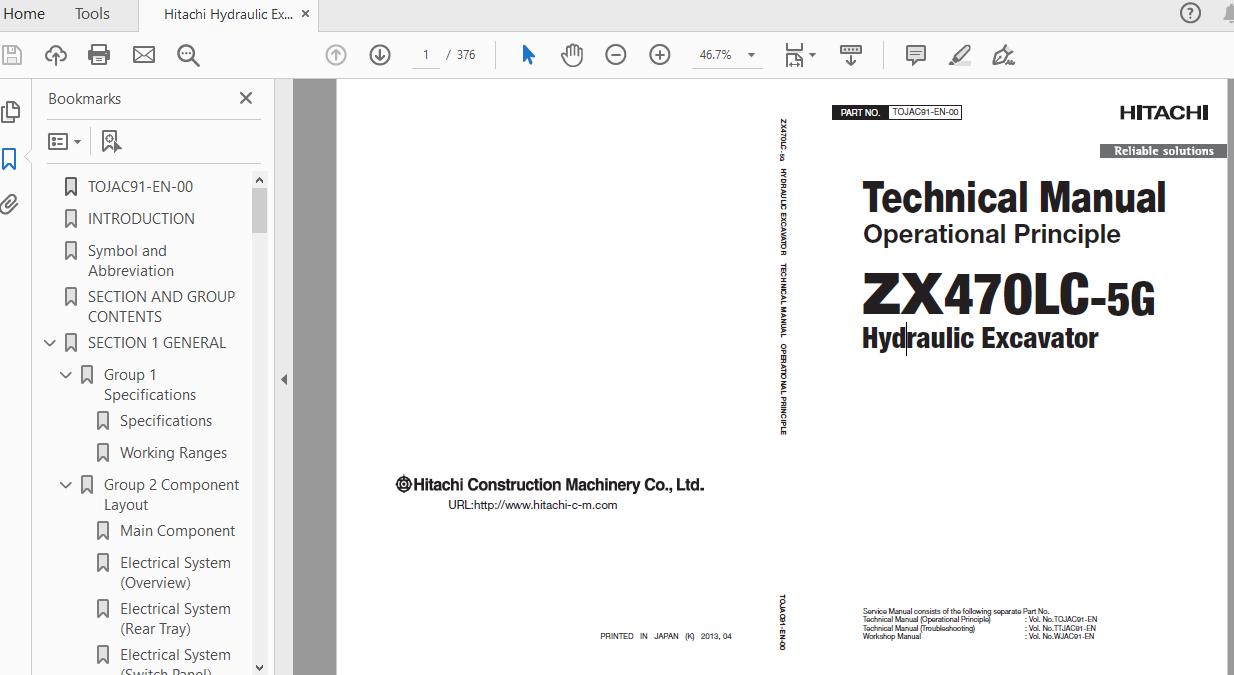This screenshot has height=675, width=1234.
Task: Select the Hitachi Hydraulic Ex... document tab
Action: [228, 14]
